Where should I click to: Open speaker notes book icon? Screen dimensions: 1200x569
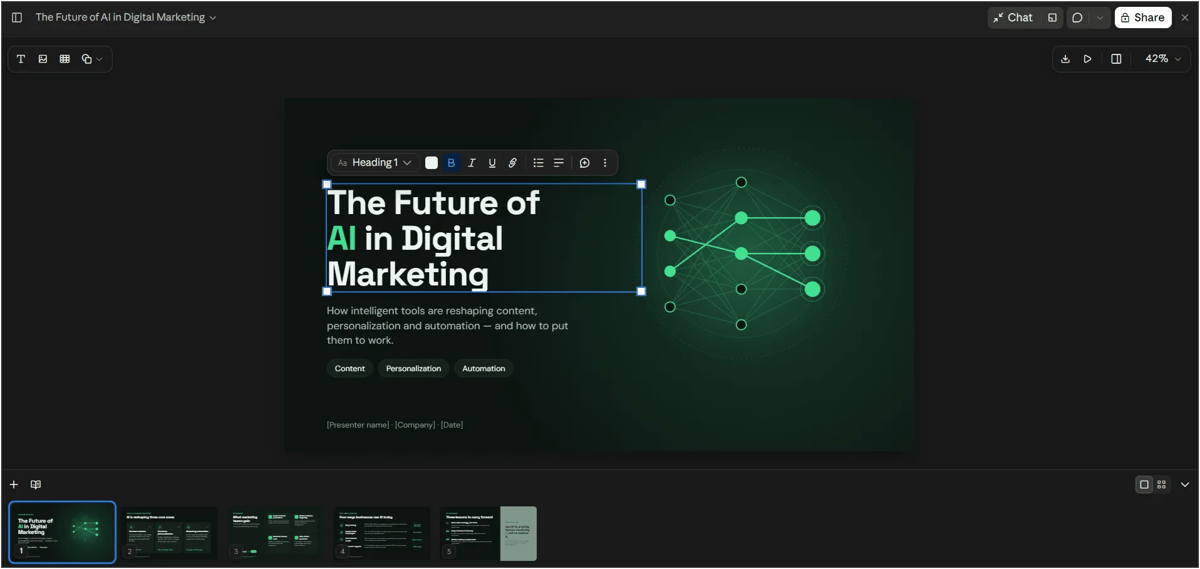pyautogui.click(x=36, y=485)
